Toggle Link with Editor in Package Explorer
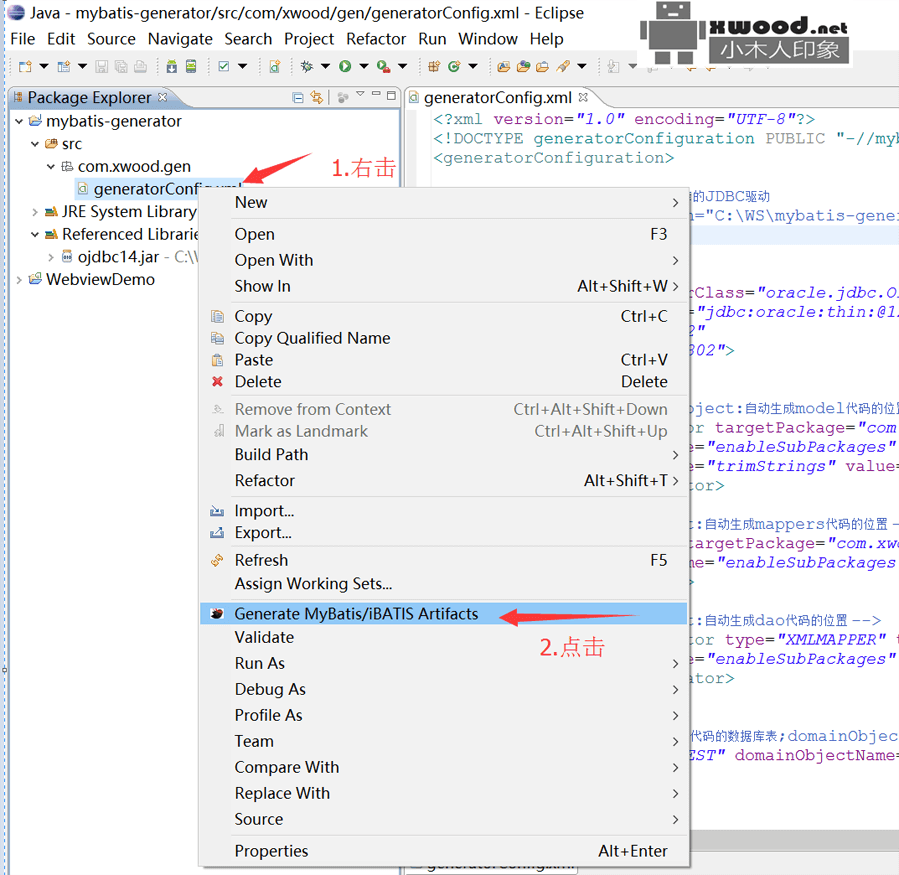Image resolution: width=899 pixels, height=875 pixels. point(316,97)
